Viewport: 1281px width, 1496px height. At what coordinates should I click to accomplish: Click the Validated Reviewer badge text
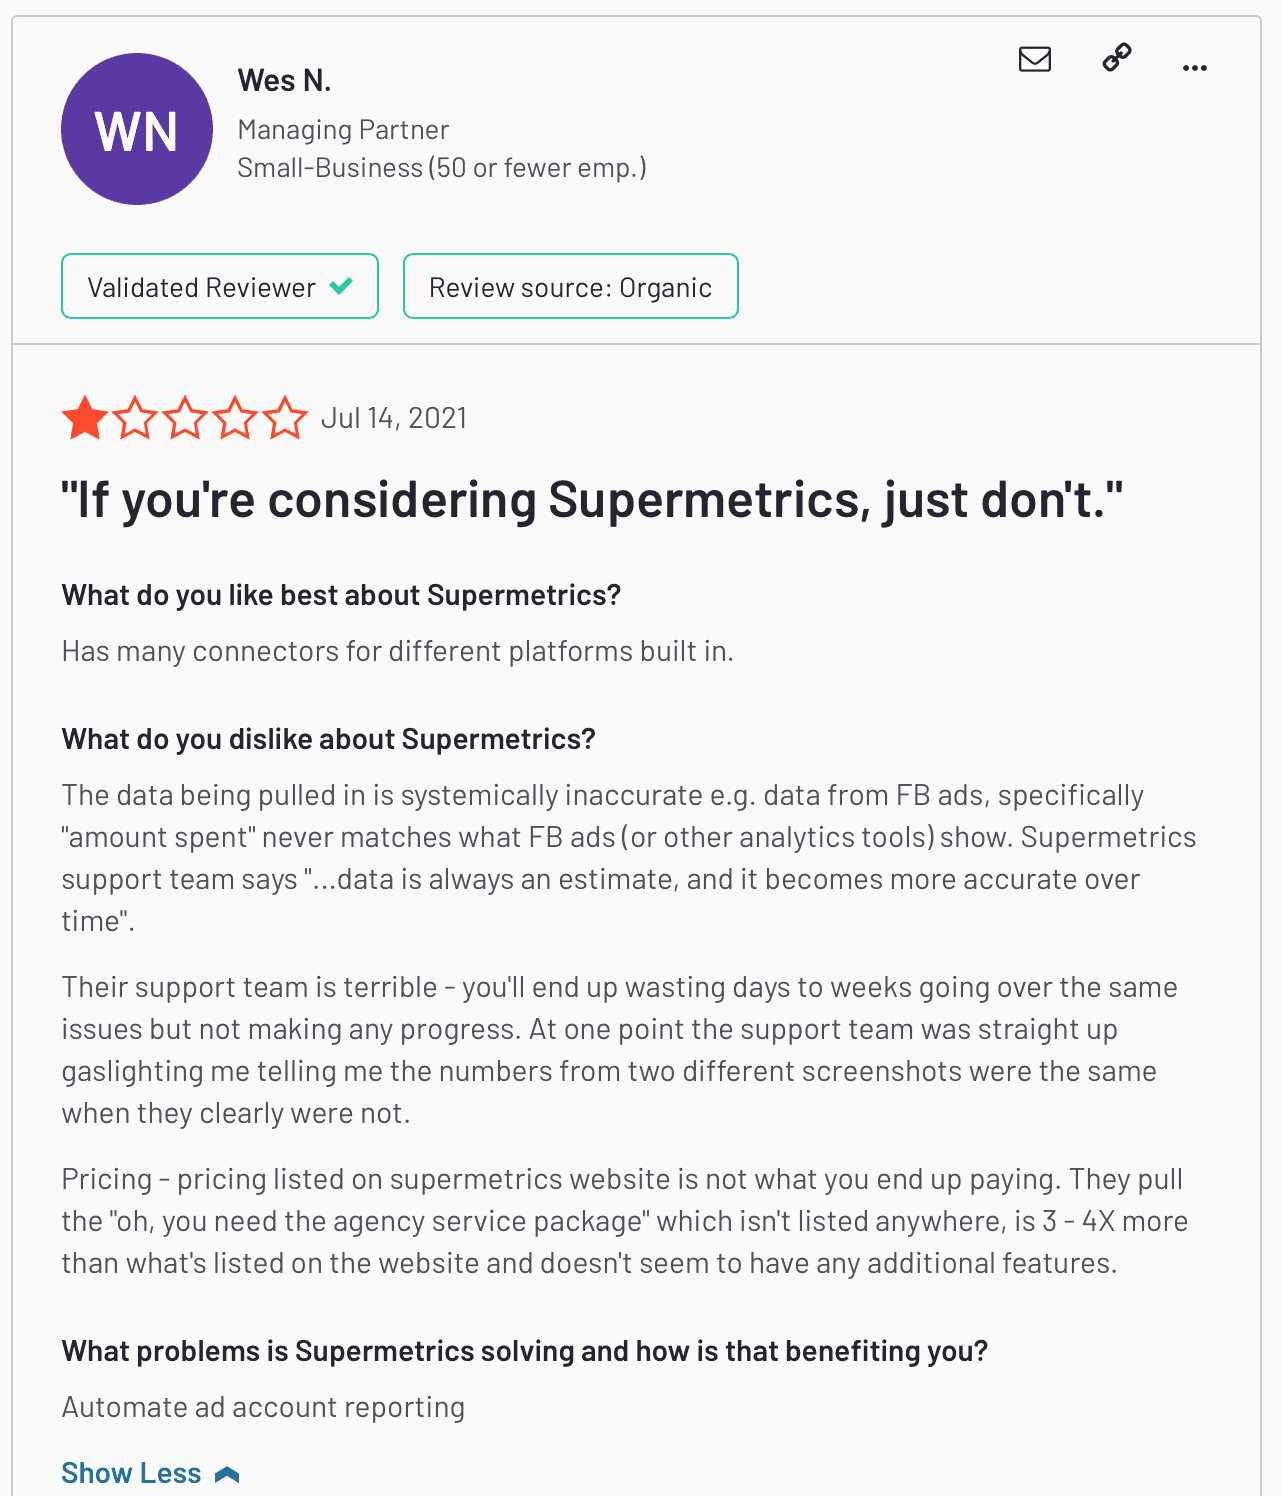tap(201, 288)
